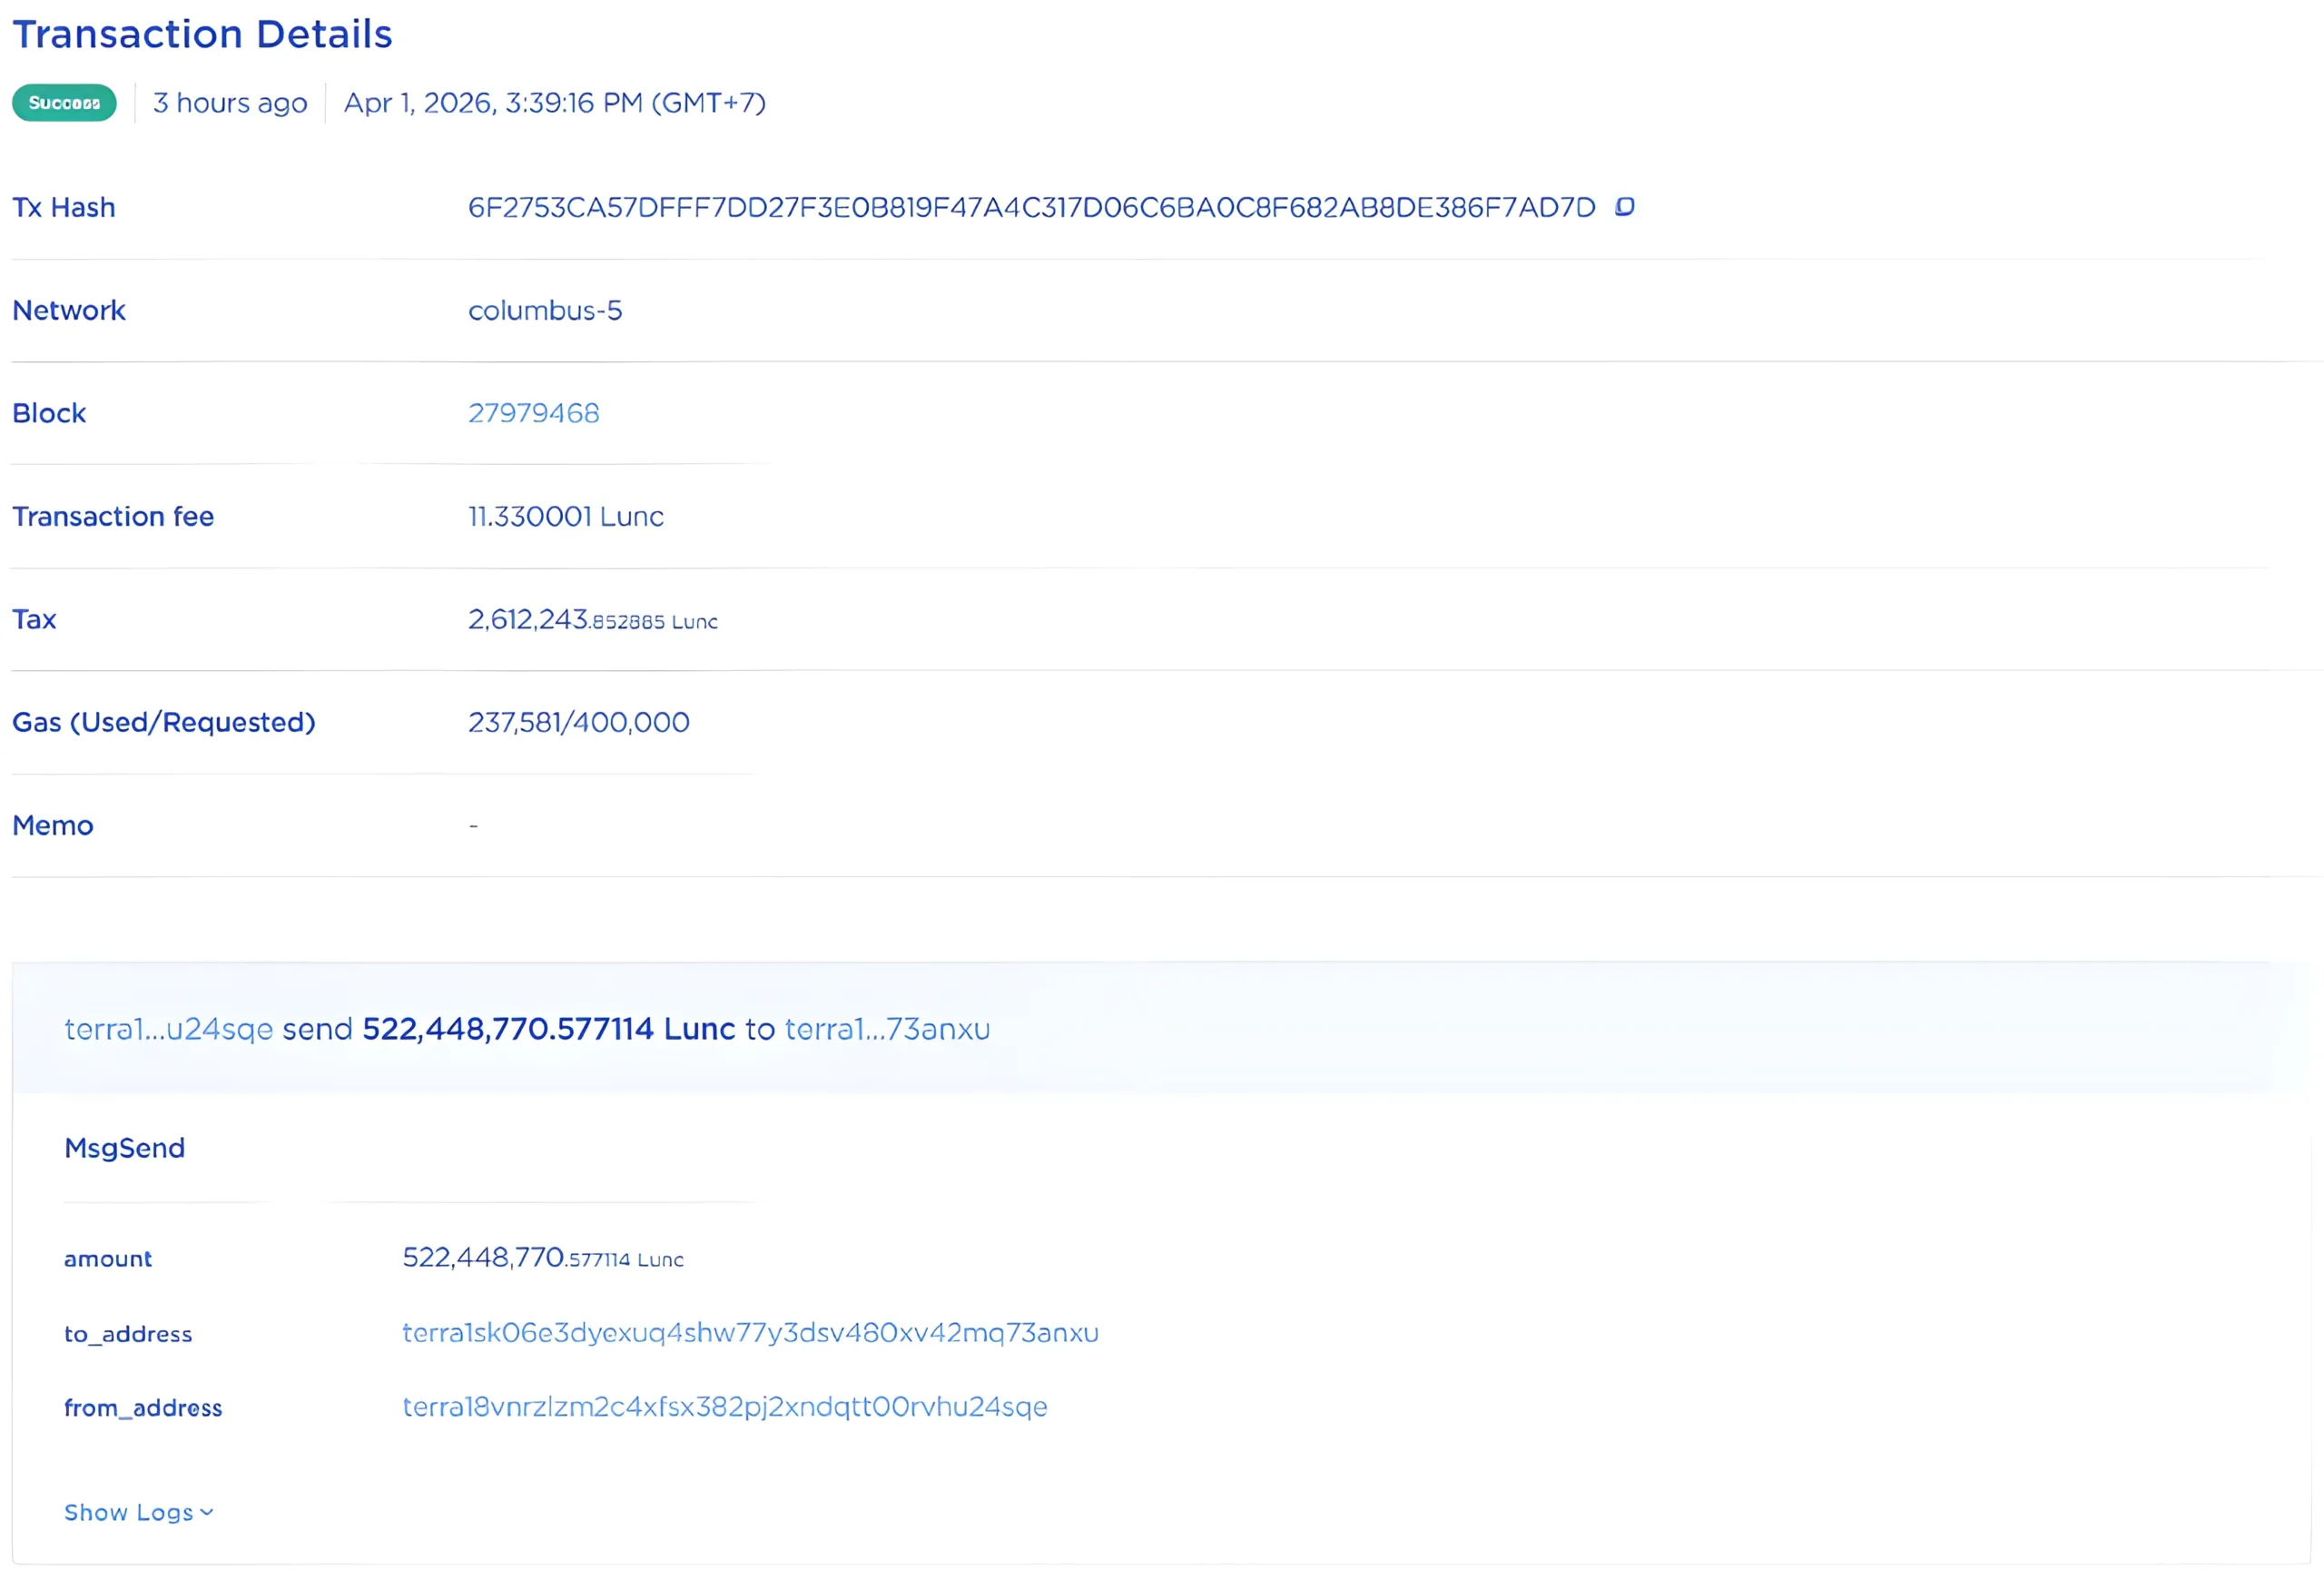Open full from_address terra18vnrzl... link
The width and height of the screenshot is (2324, 1580).
click(x=724, y=1407)
